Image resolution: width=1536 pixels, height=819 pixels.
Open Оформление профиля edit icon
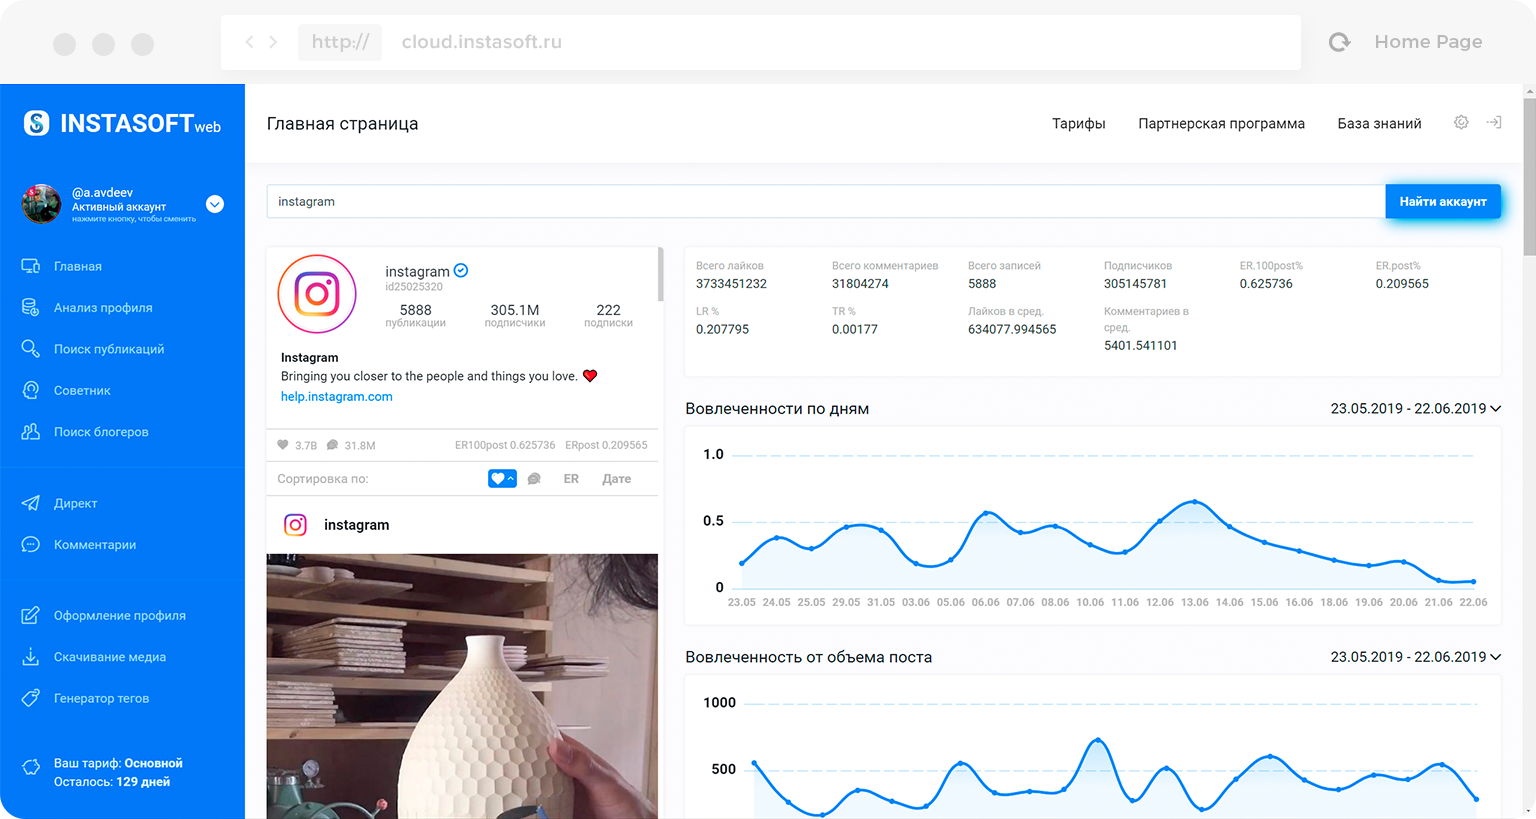point(31,615)
